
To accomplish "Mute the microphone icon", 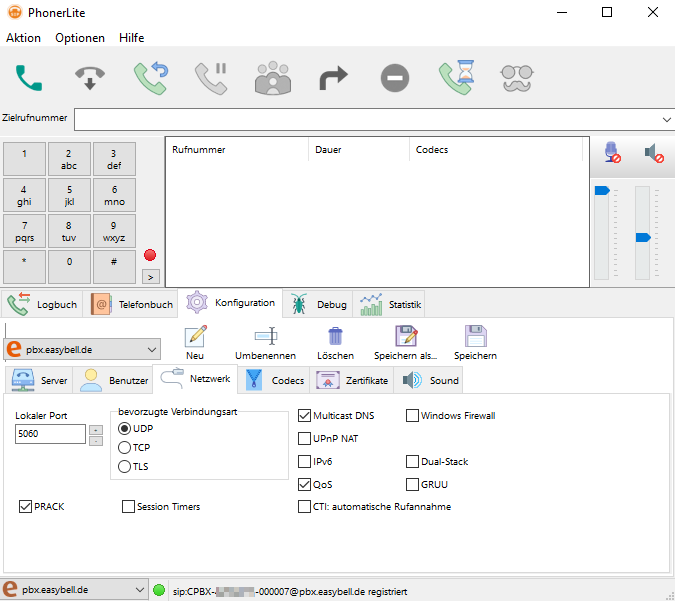I will (611, 152).
